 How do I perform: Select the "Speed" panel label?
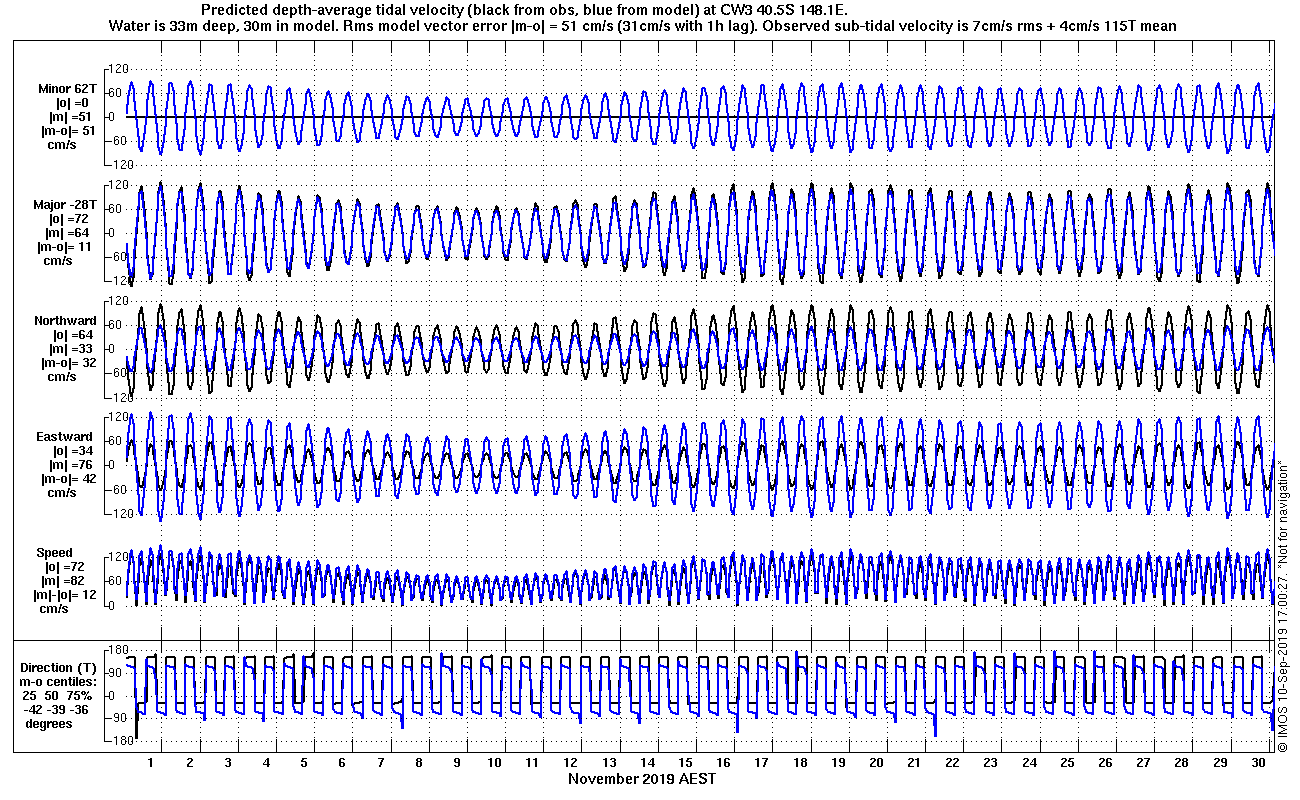click(x=55, y=553)
